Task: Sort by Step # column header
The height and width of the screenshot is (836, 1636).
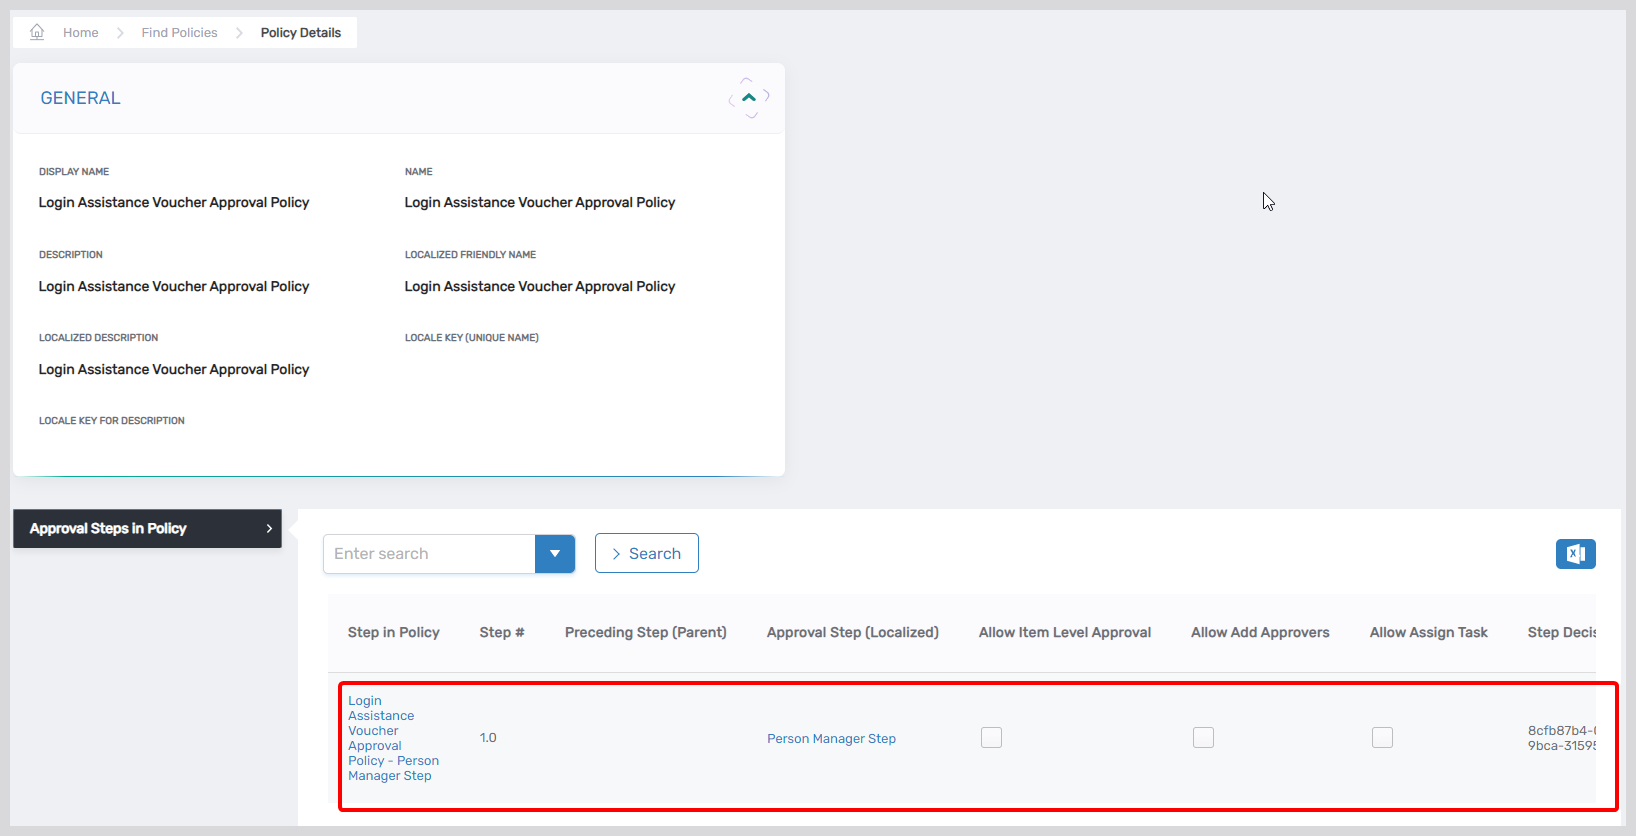Action: (x=501, y=633)
